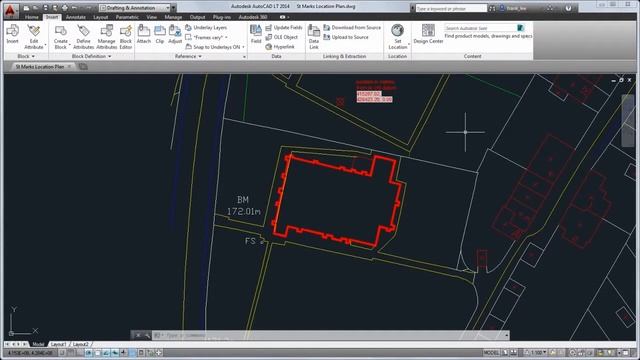Switch to the View ribbon tab
The image size is (640, 360).
151,17
